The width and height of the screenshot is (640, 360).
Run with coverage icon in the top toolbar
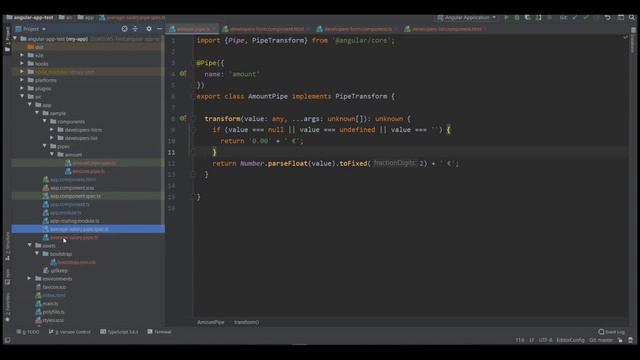click(528, 18)
